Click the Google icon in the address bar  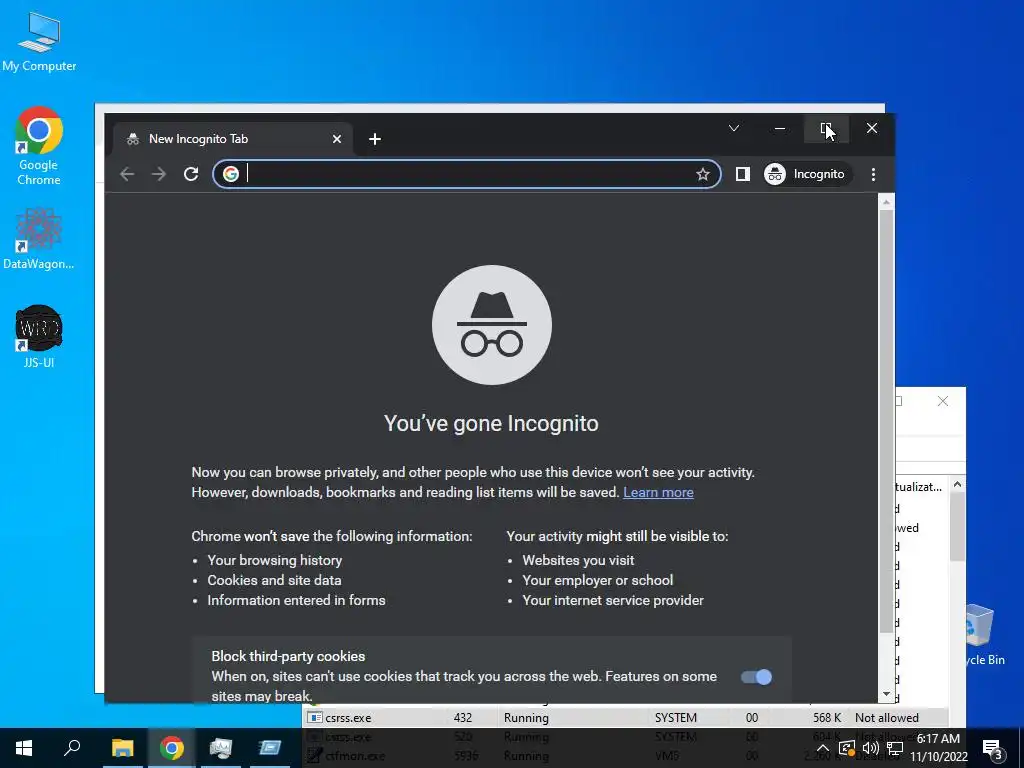(x=231, y=174)
